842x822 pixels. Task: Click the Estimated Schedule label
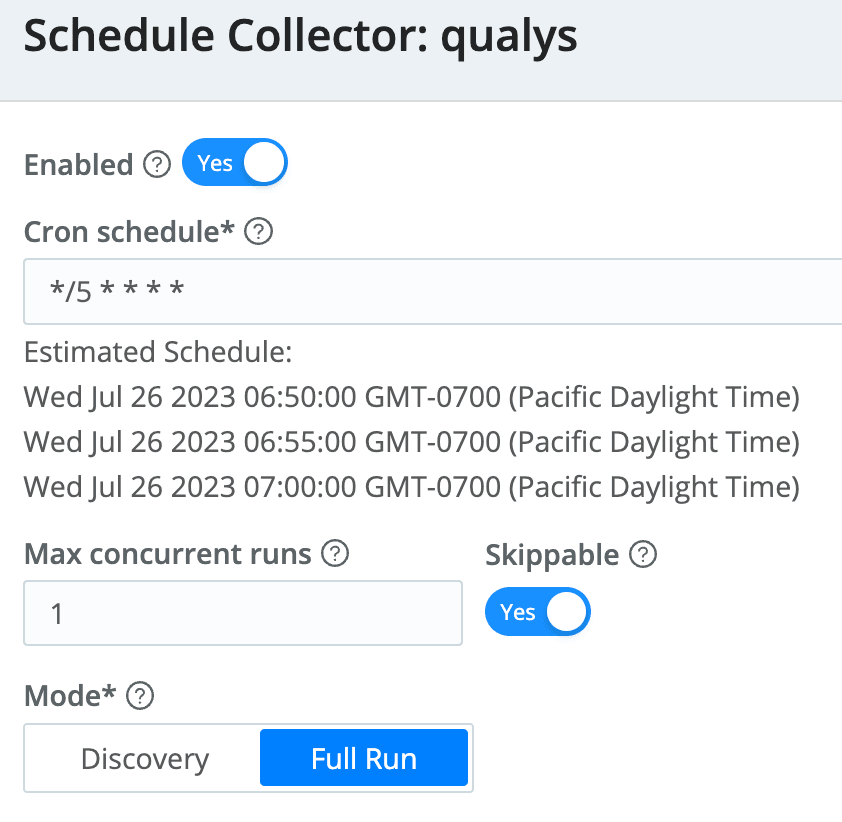(x=157, y=353)
